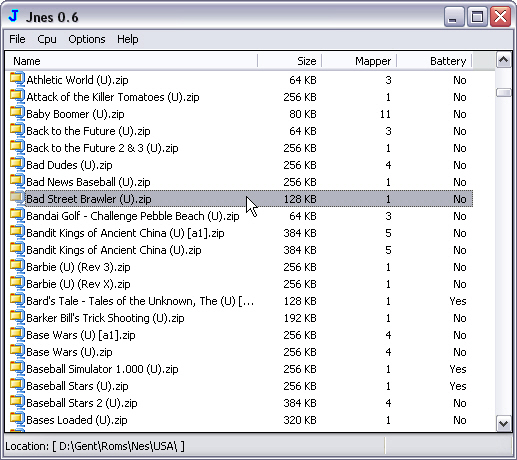Image resolution: width=517 pixels, height=460 pixels.
Task: Click the zip icon of Bases Loaded (U).zip
Action: 17,419
